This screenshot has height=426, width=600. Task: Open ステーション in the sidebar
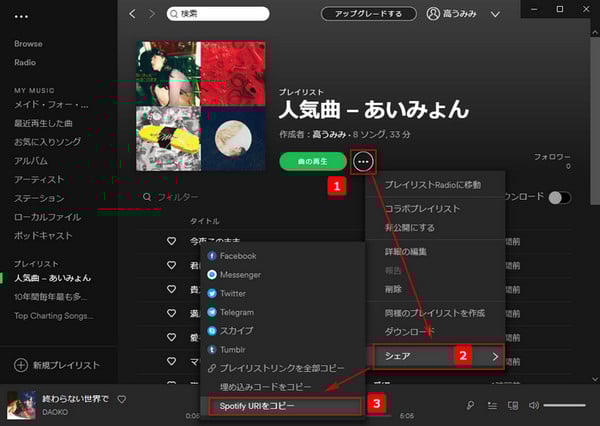pyautogui.click(x=39, y=198)
